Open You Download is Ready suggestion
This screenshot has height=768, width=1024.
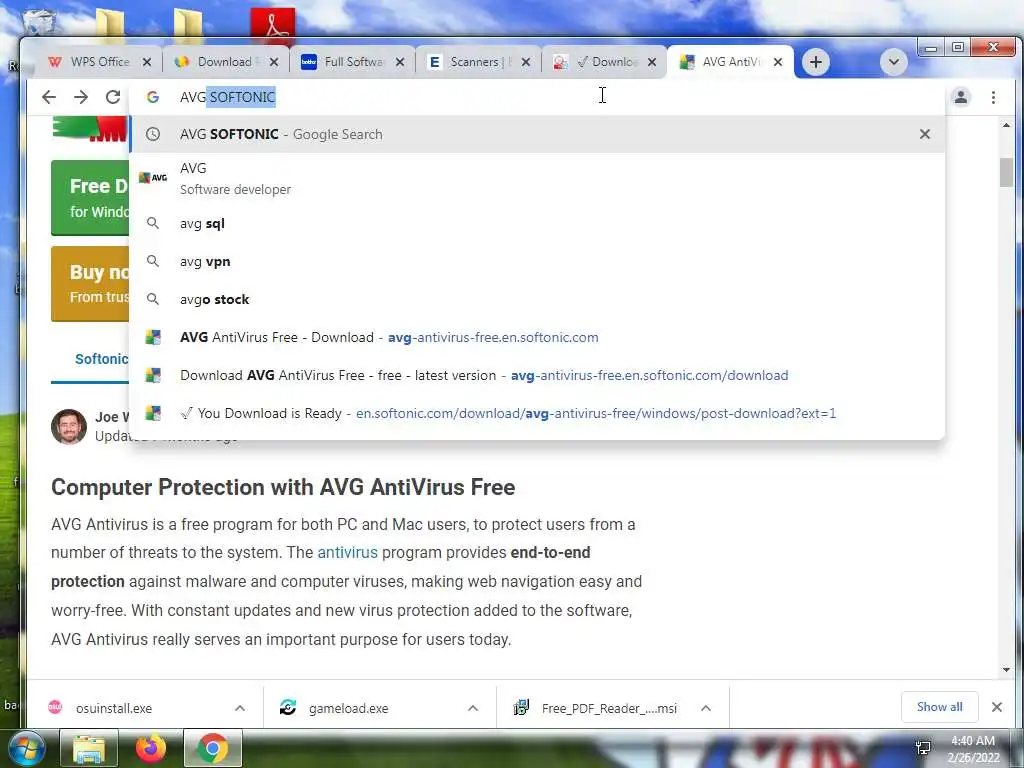(x=537, y=413)
